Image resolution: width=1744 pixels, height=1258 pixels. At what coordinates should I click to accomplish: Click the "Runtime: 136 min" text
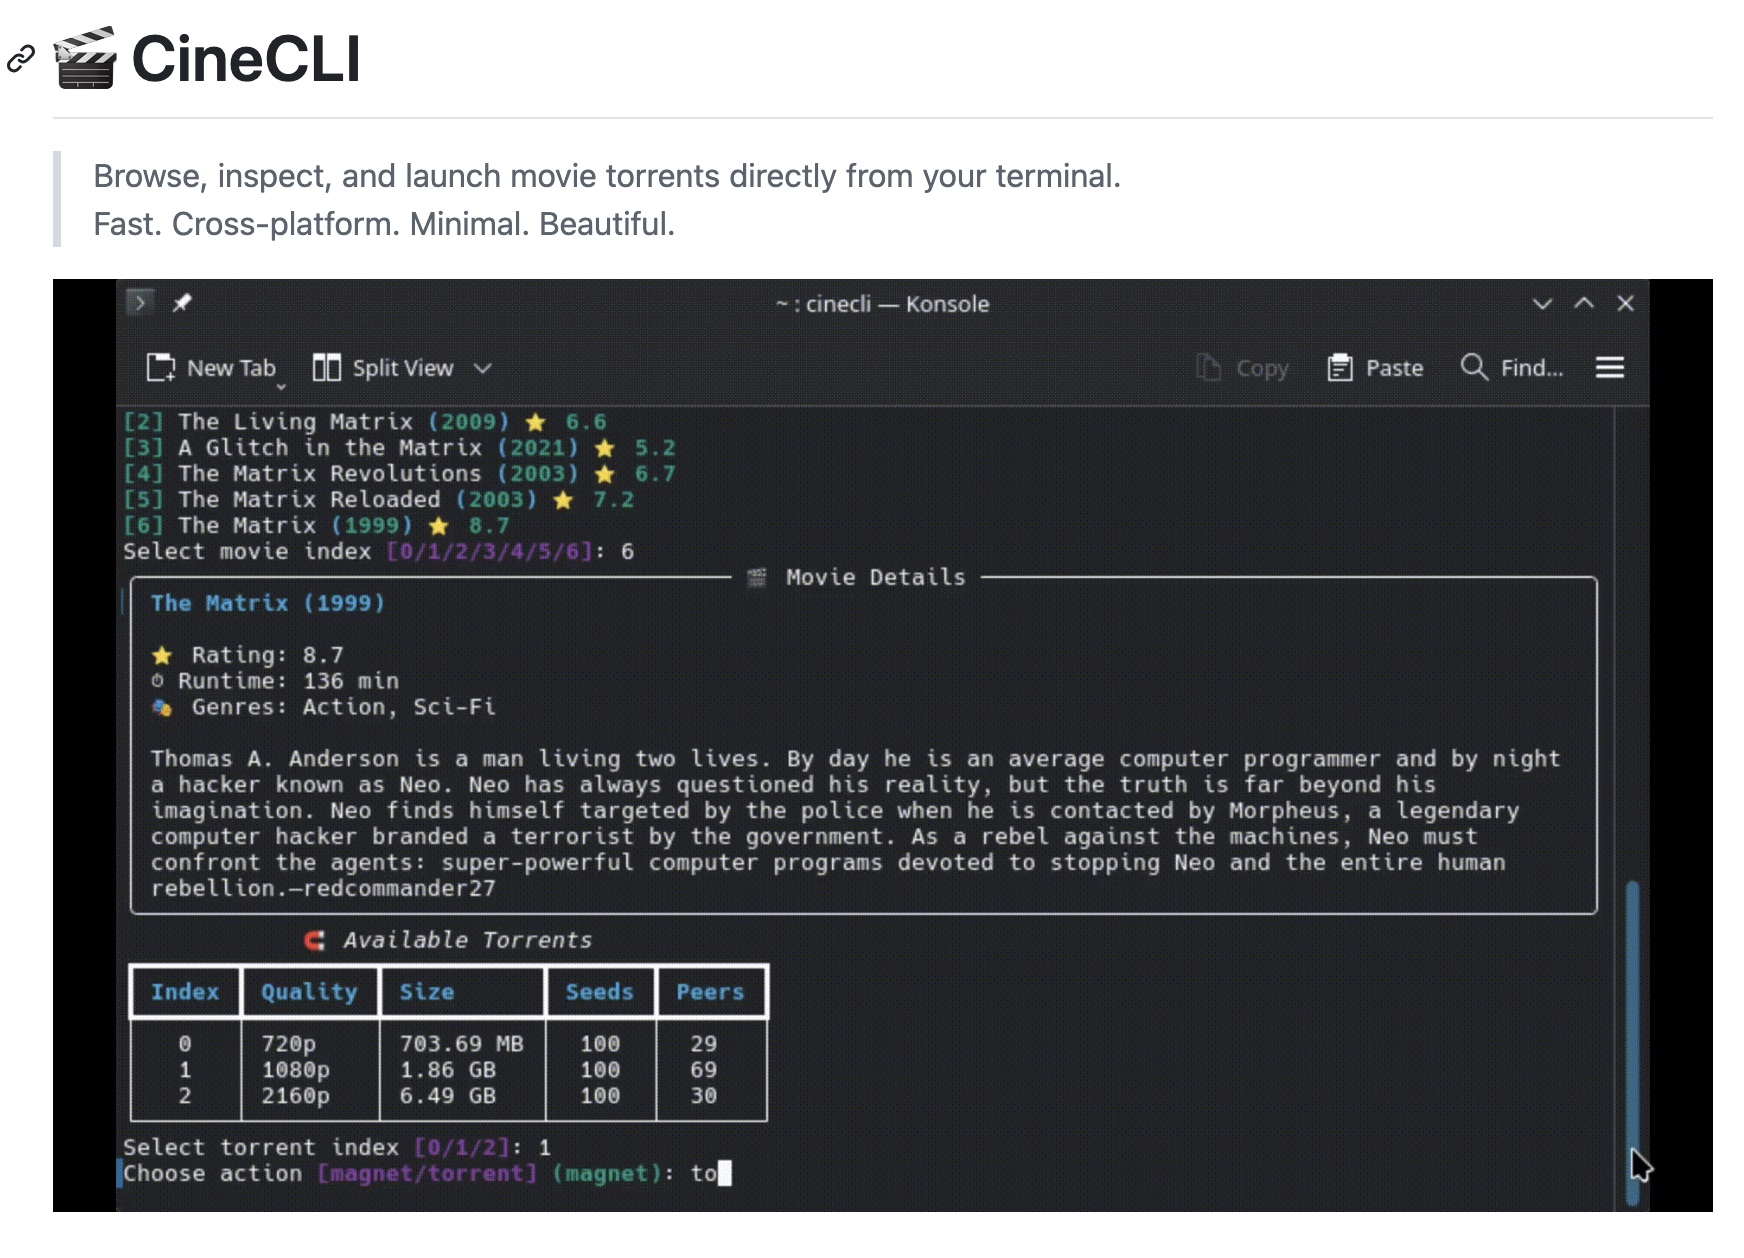click(x=289, y=681)
